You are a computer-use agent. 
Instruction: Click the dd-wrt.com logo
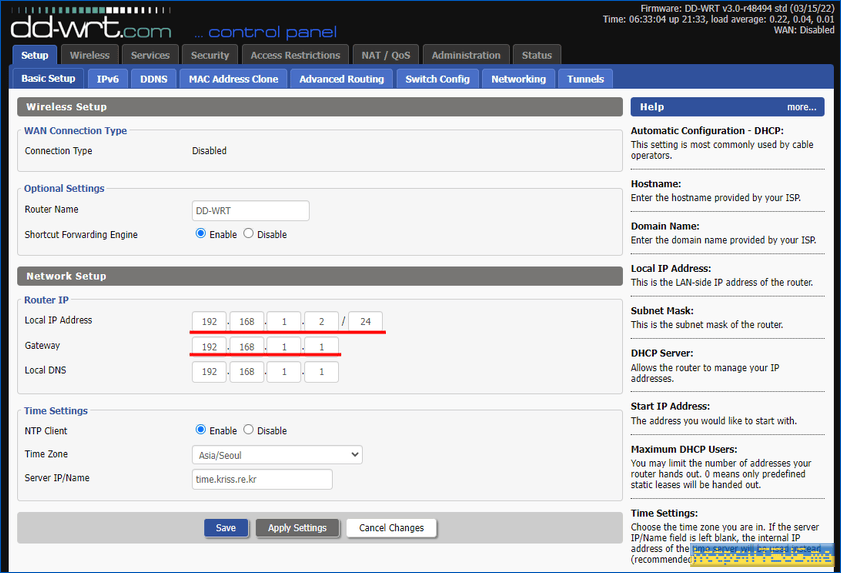point(92,22)
